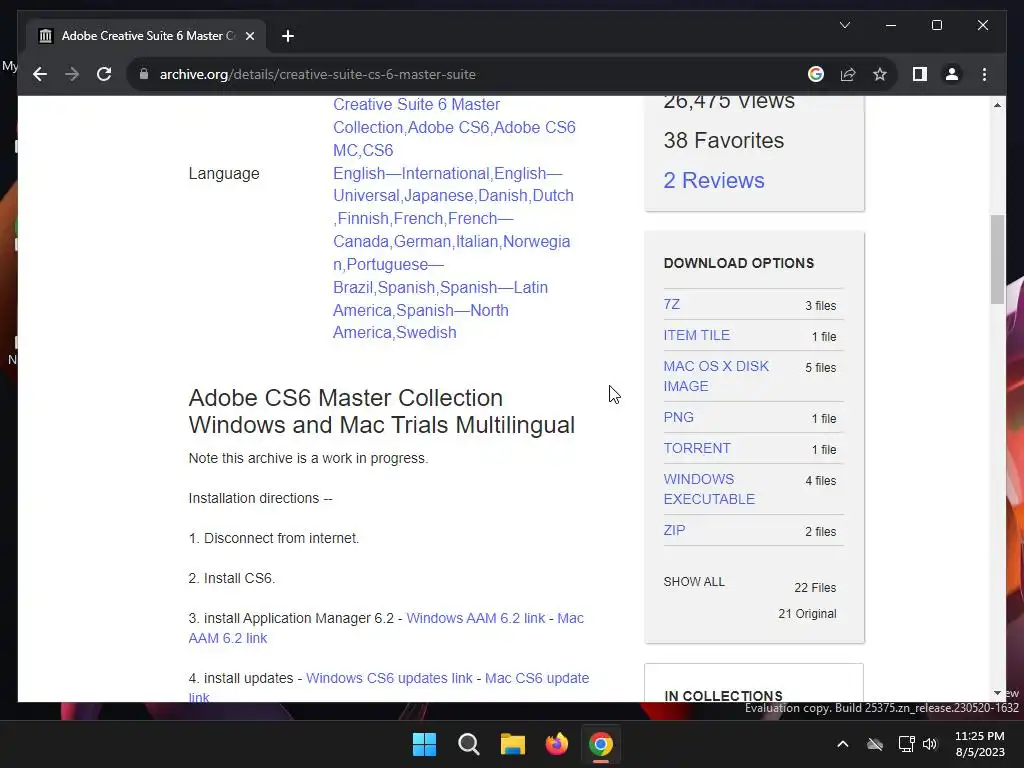Click SHOW ALL files

point(694,582)
